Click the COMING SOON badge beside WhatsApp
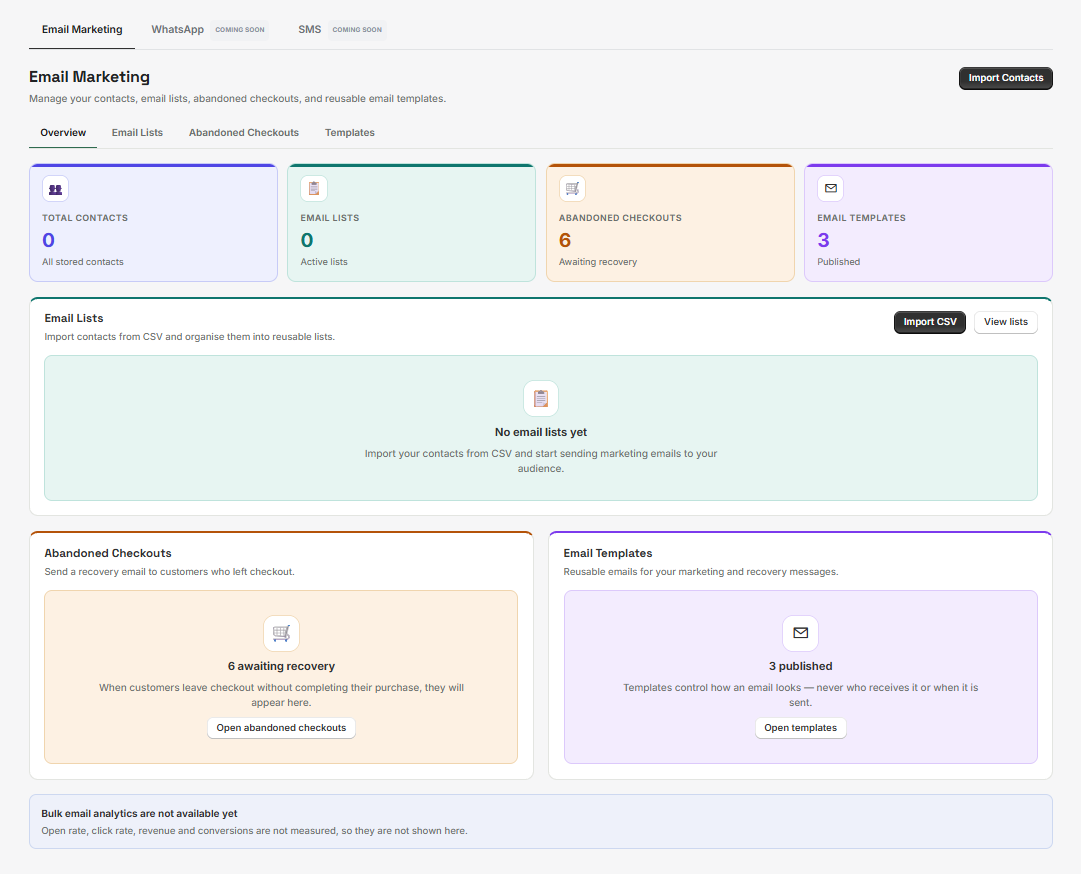The width and height of the screenshot is (1081, 879). (240, 30)
